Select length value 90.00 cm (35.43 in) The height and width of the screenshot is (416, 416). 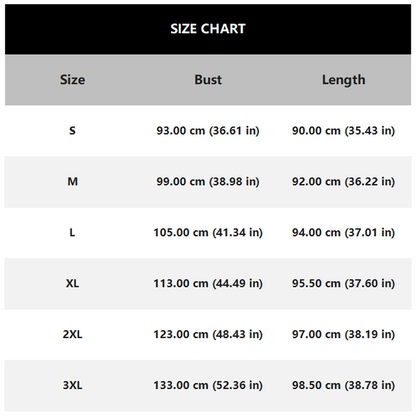pos(344,131)
